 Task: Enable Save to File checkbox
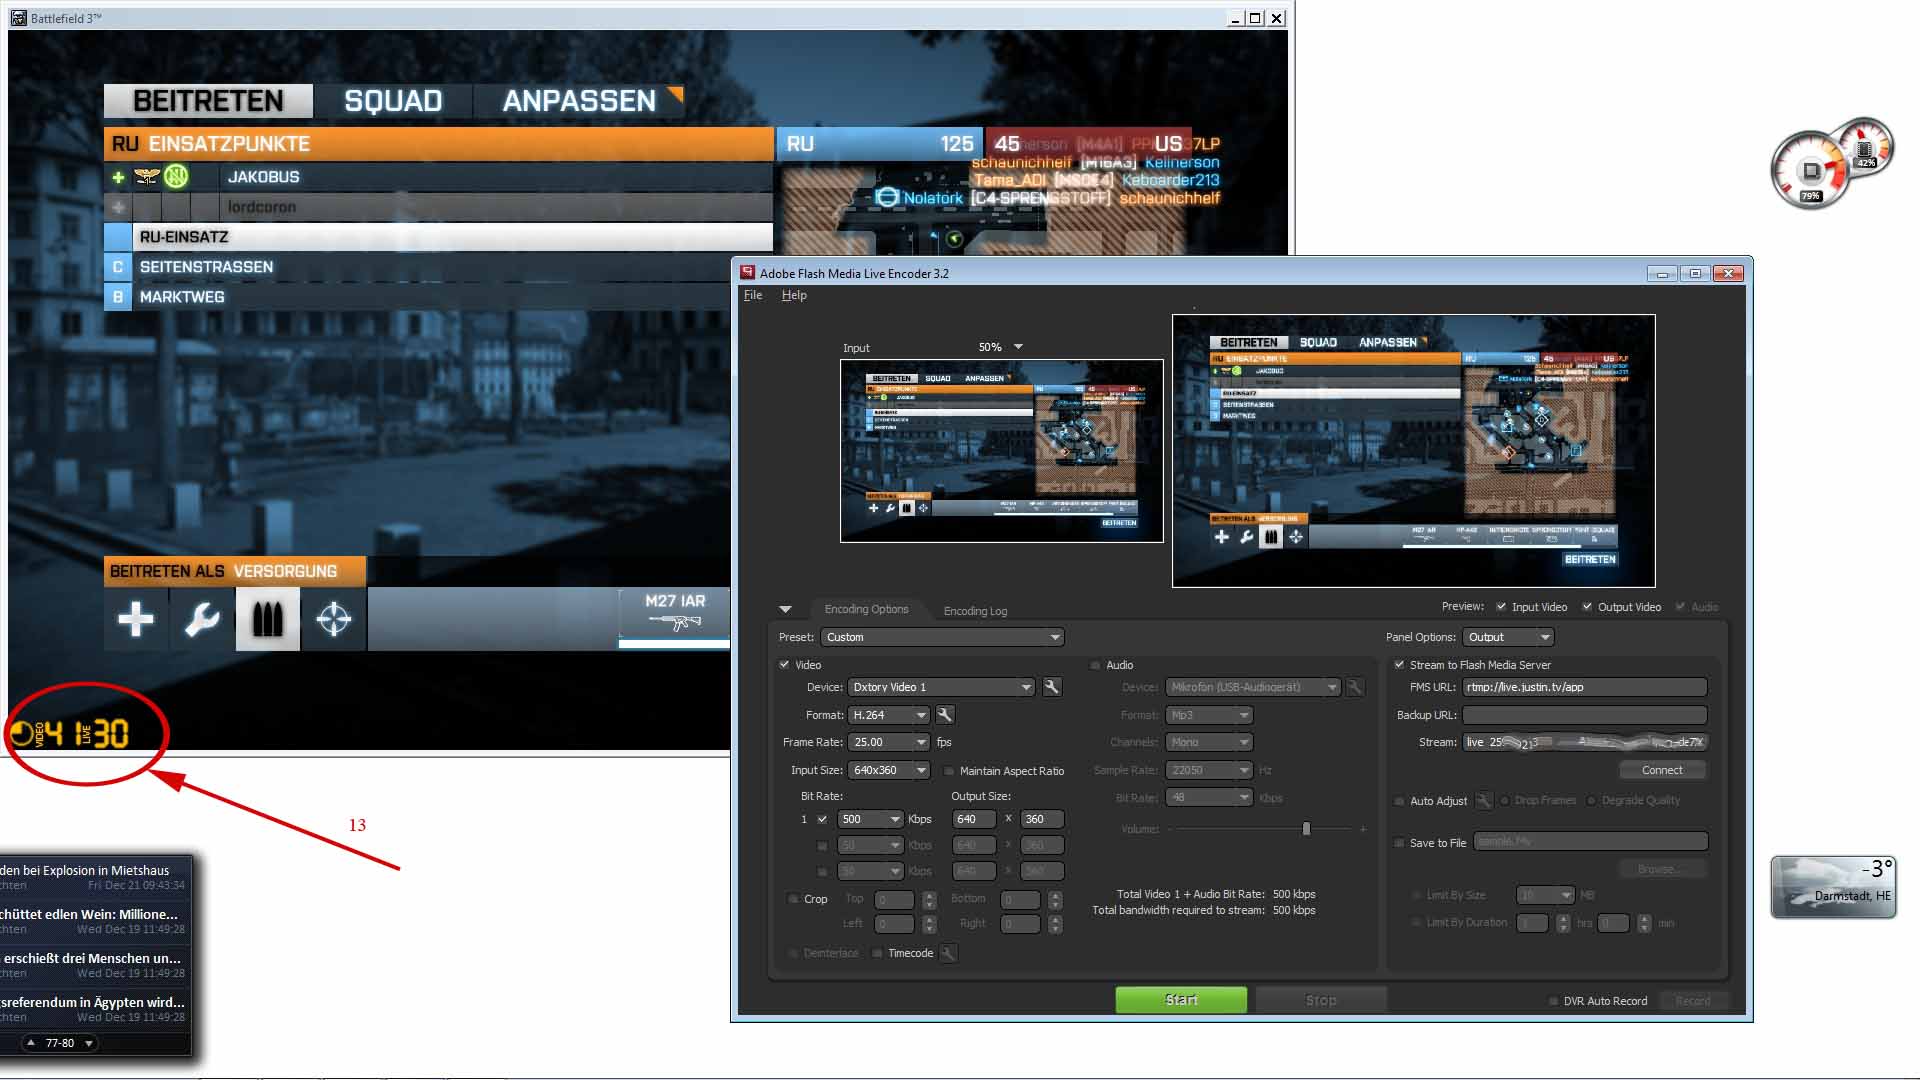tap(1400, 843)
